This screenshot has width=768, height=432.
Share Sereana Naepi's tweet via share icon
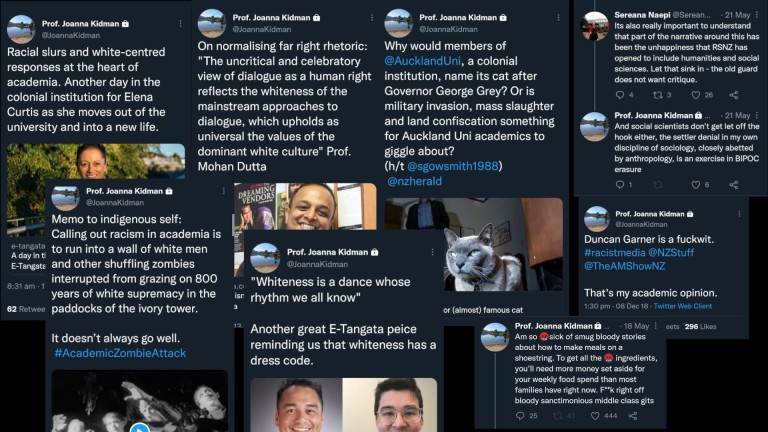[x=734, y=95]
